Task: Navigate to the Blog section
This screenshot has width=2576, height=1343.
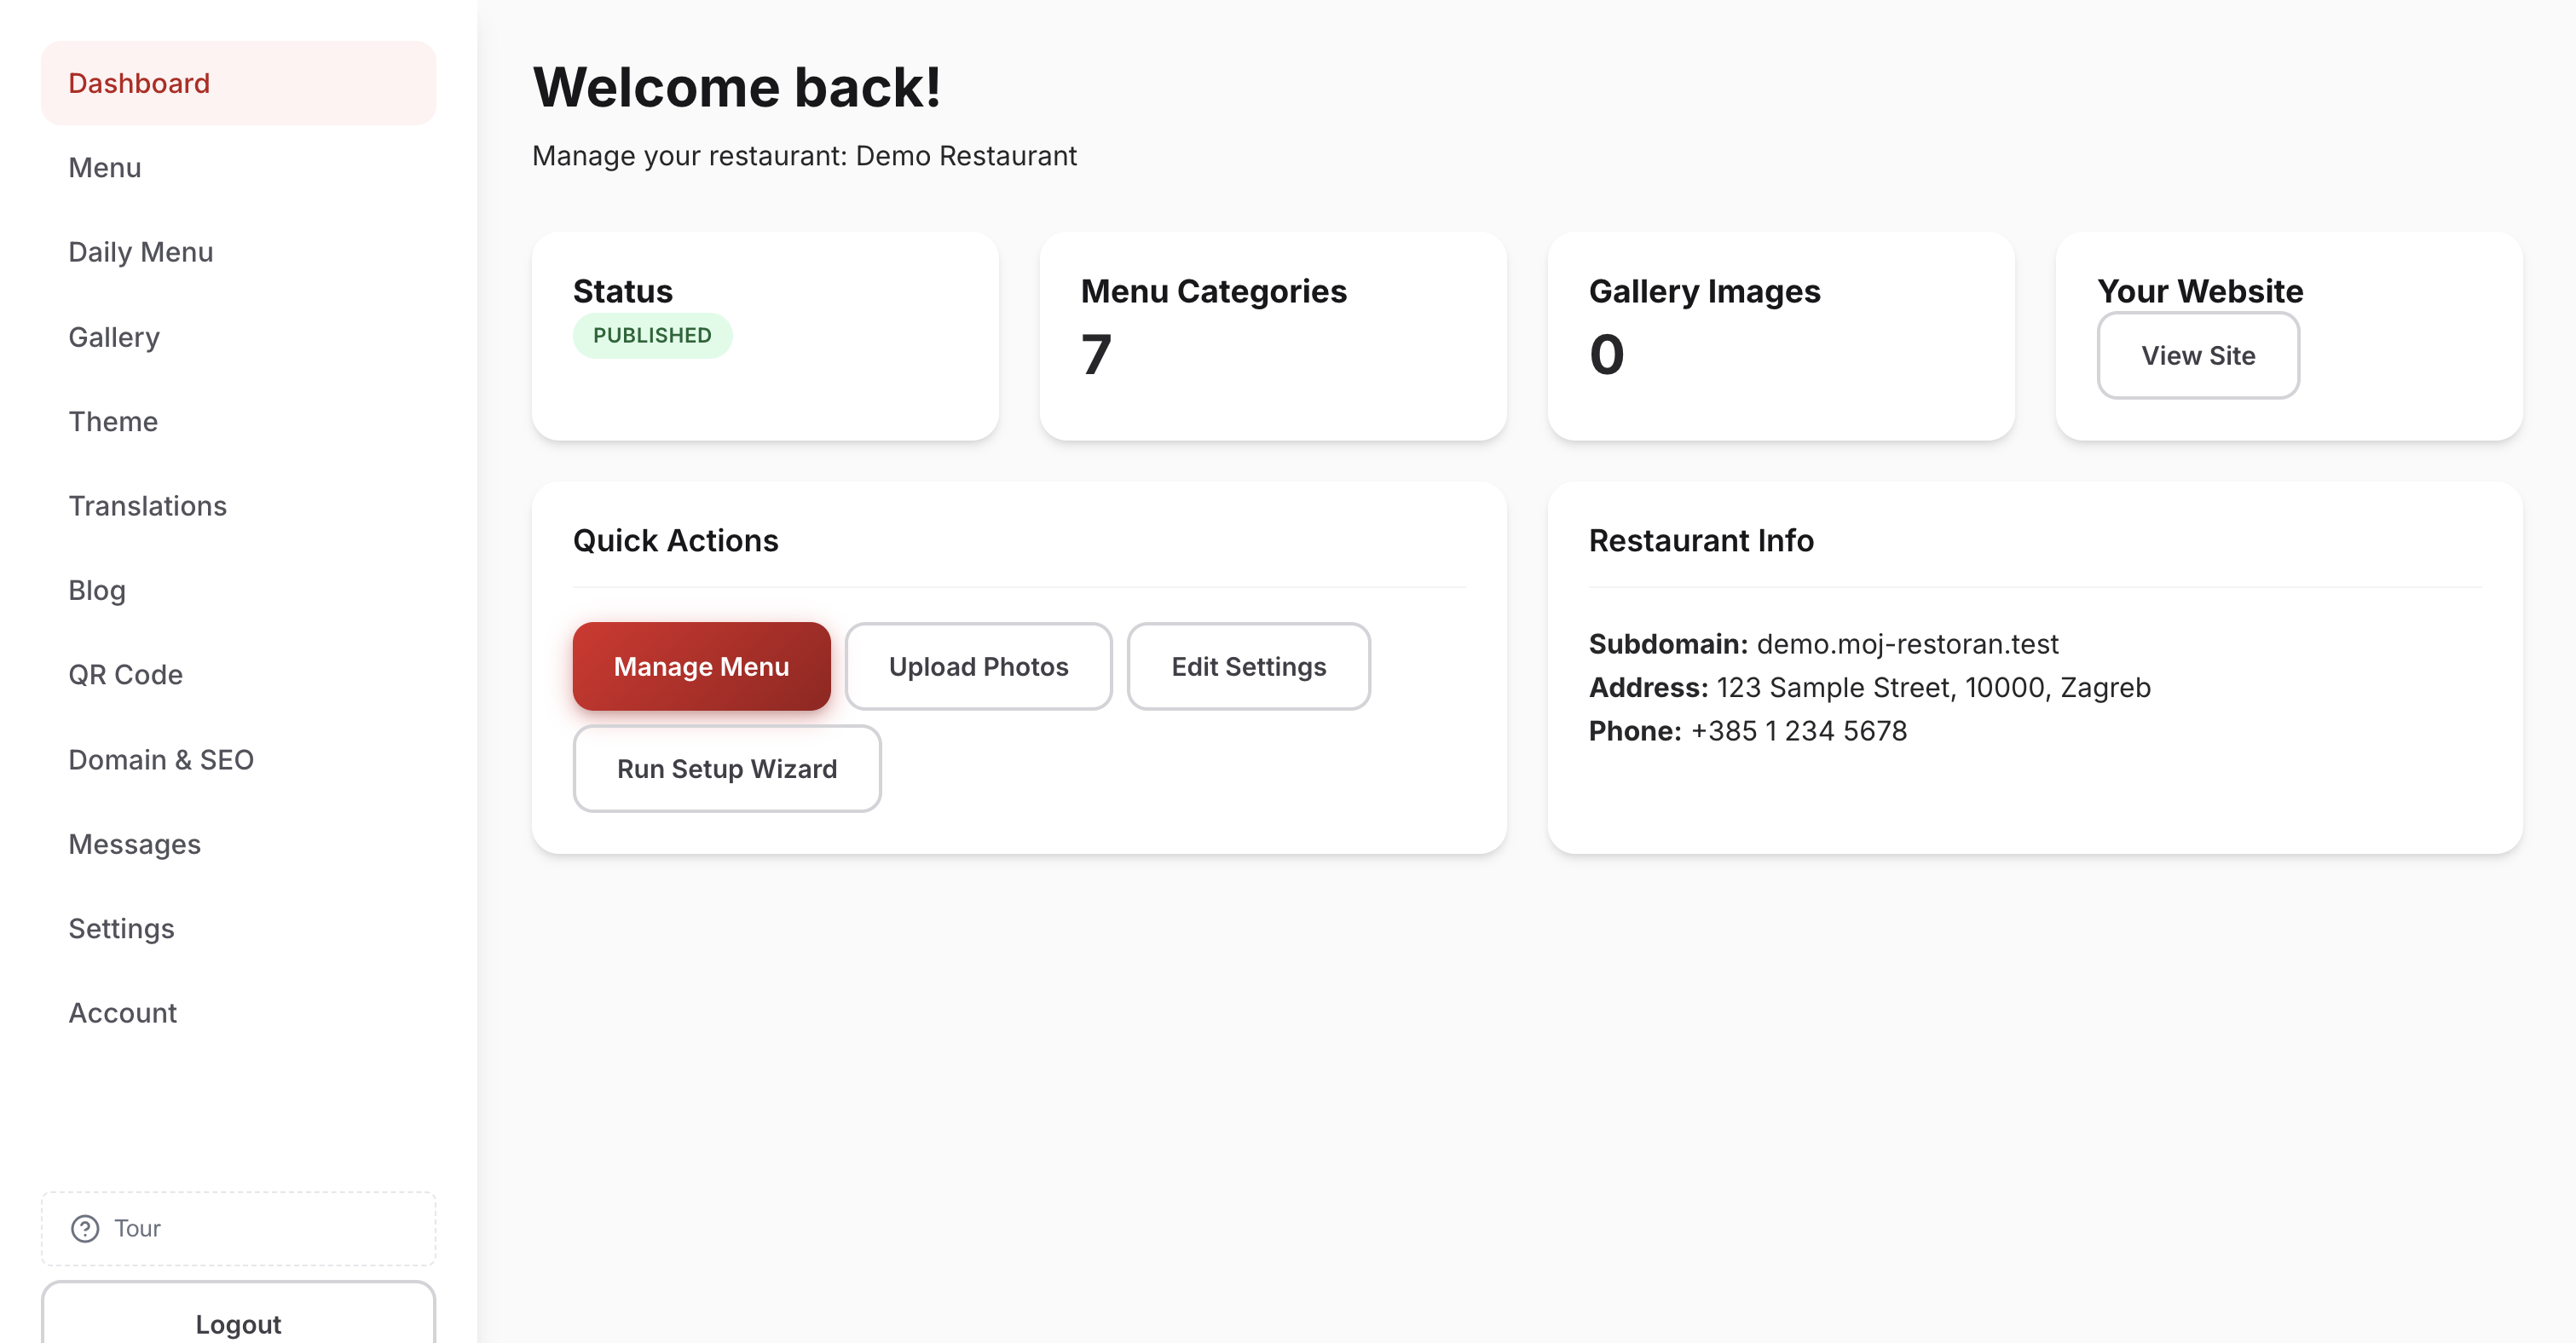Action: pos(96,590)
